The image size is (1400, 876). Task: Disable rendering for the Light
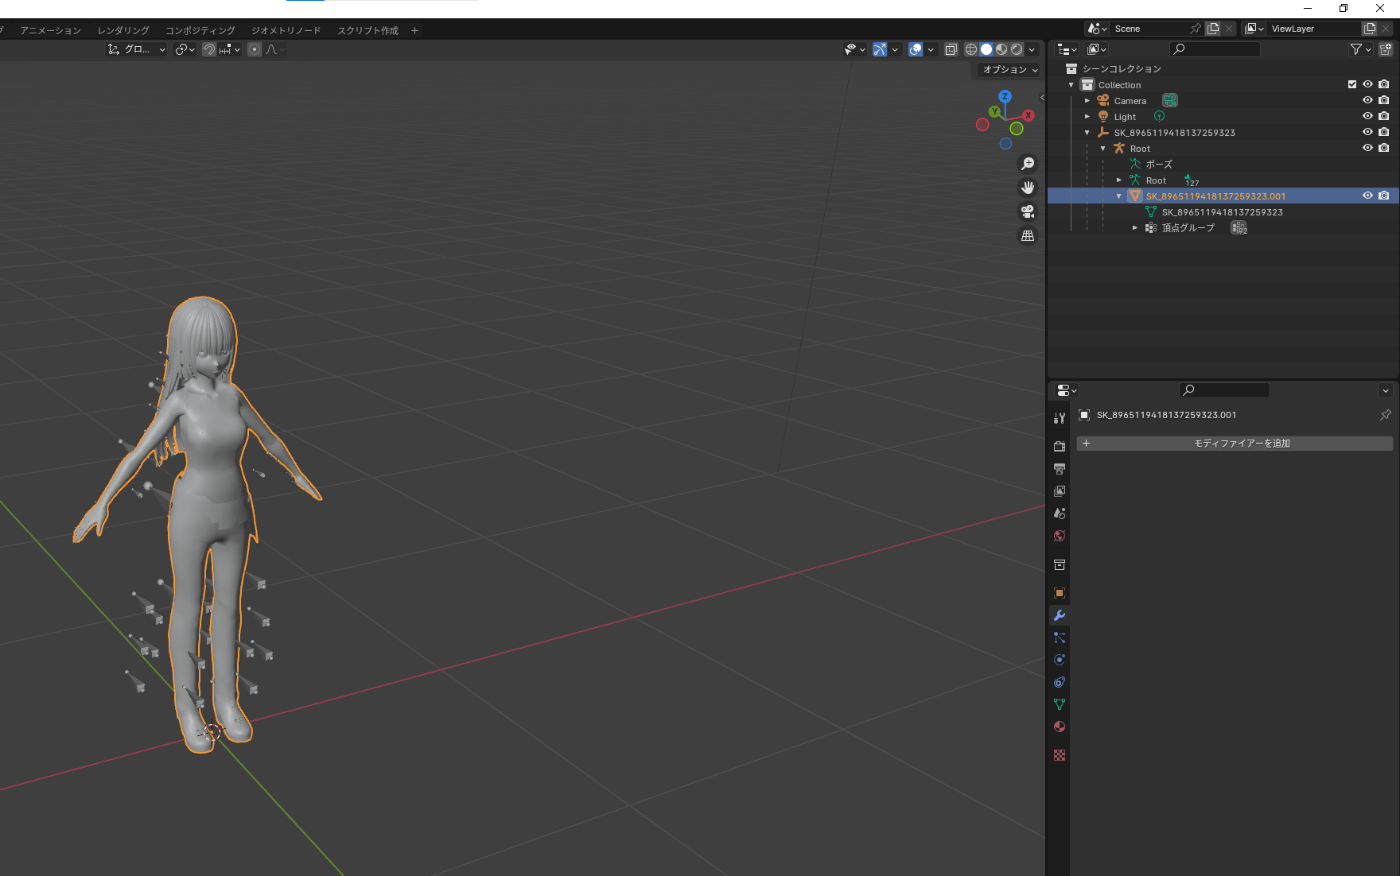(x=1384, y=117)
